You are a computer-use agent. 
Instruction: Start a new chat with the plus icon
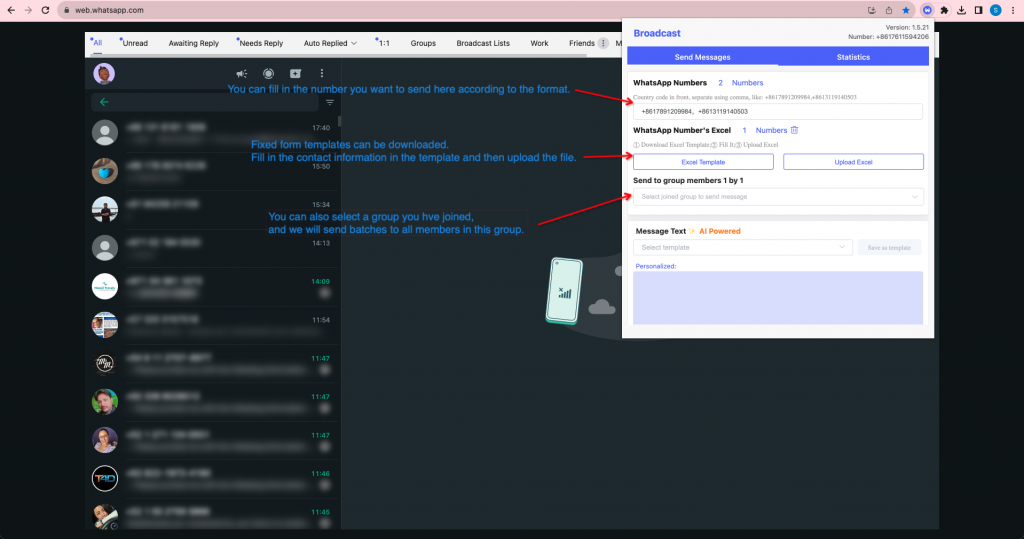295,74
